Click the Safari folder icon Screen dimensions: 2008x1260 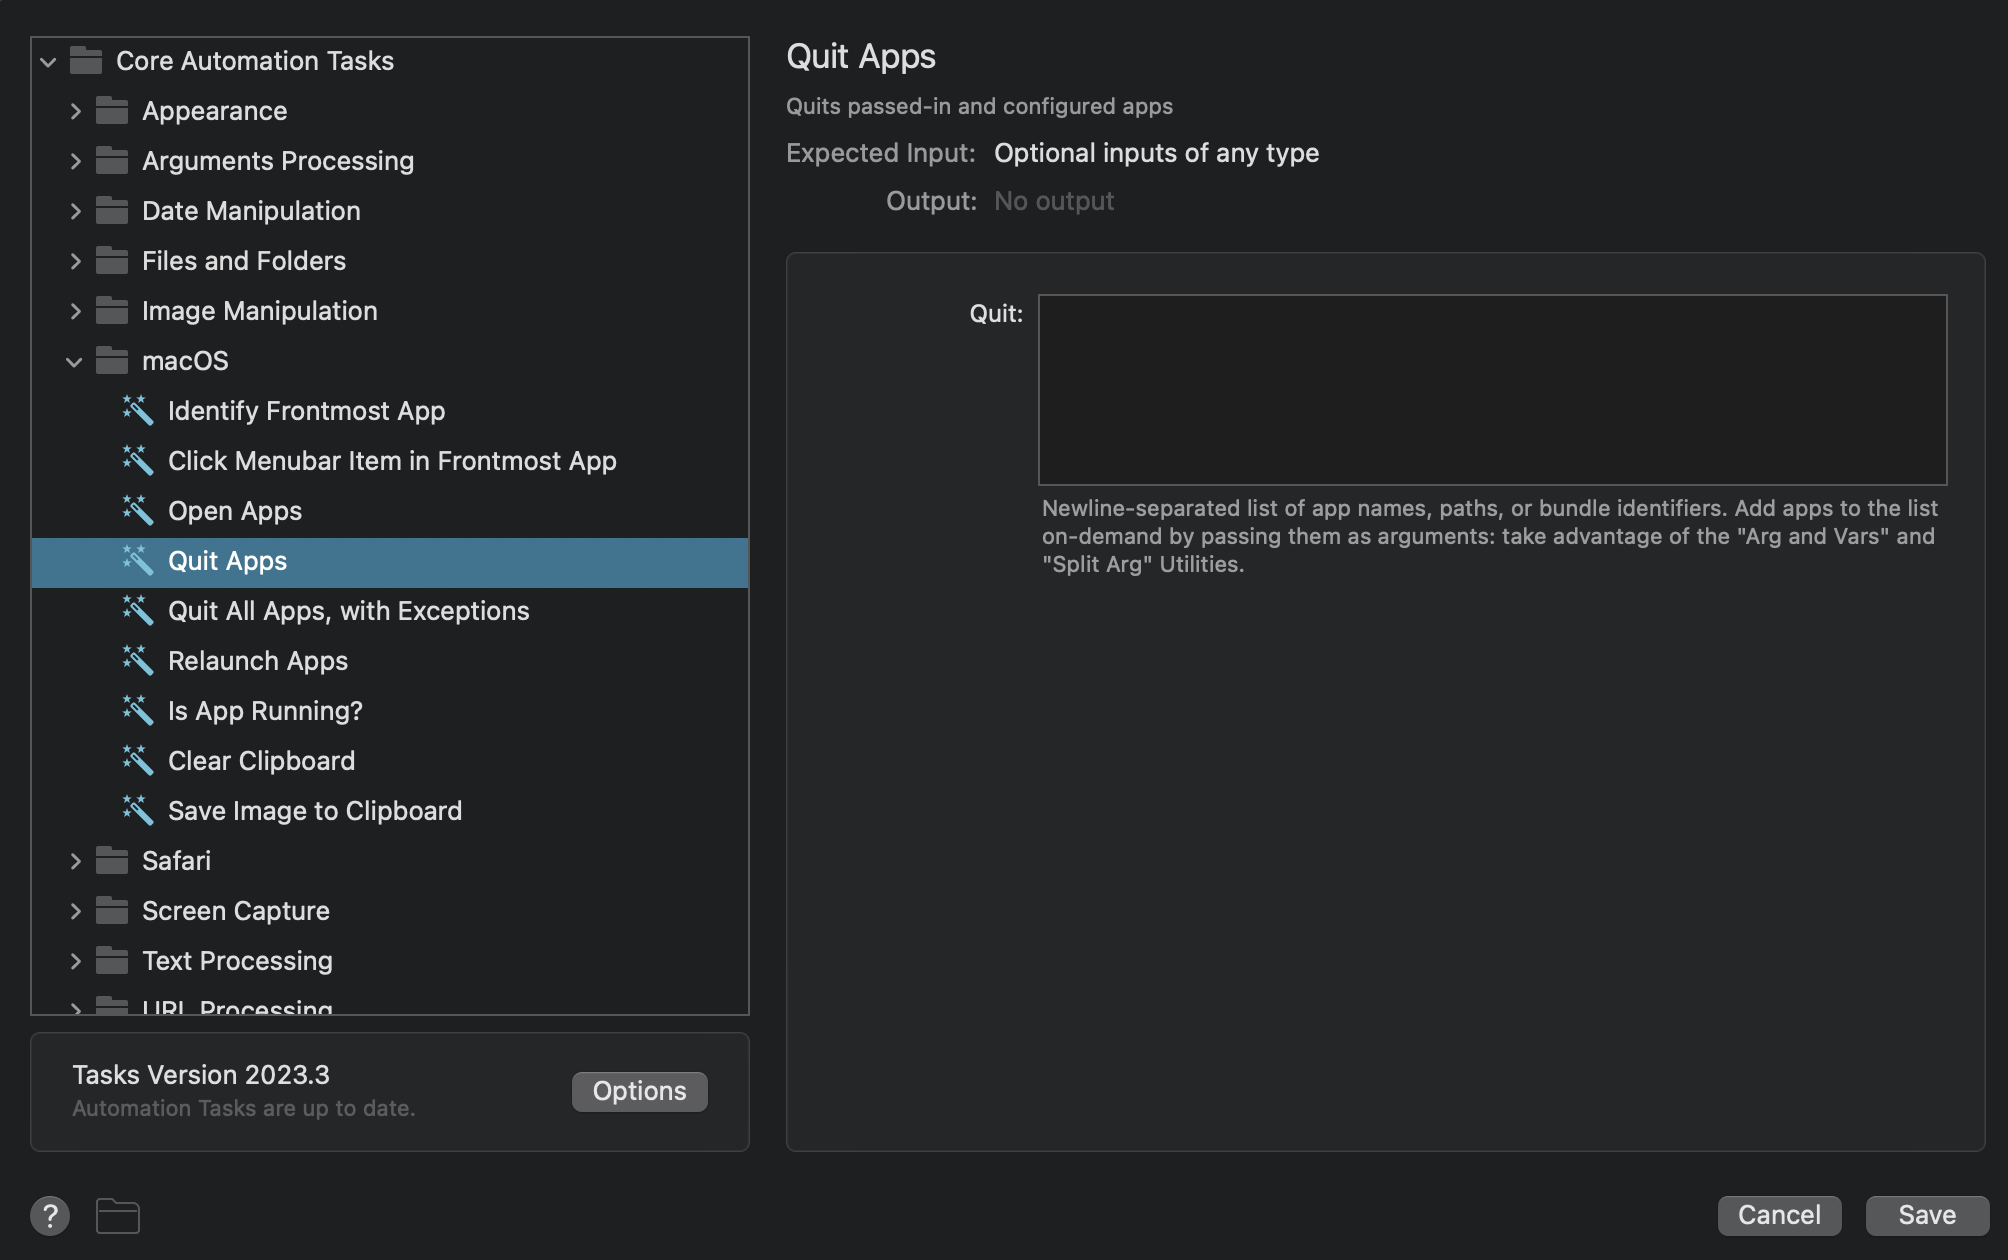(112, 860)
